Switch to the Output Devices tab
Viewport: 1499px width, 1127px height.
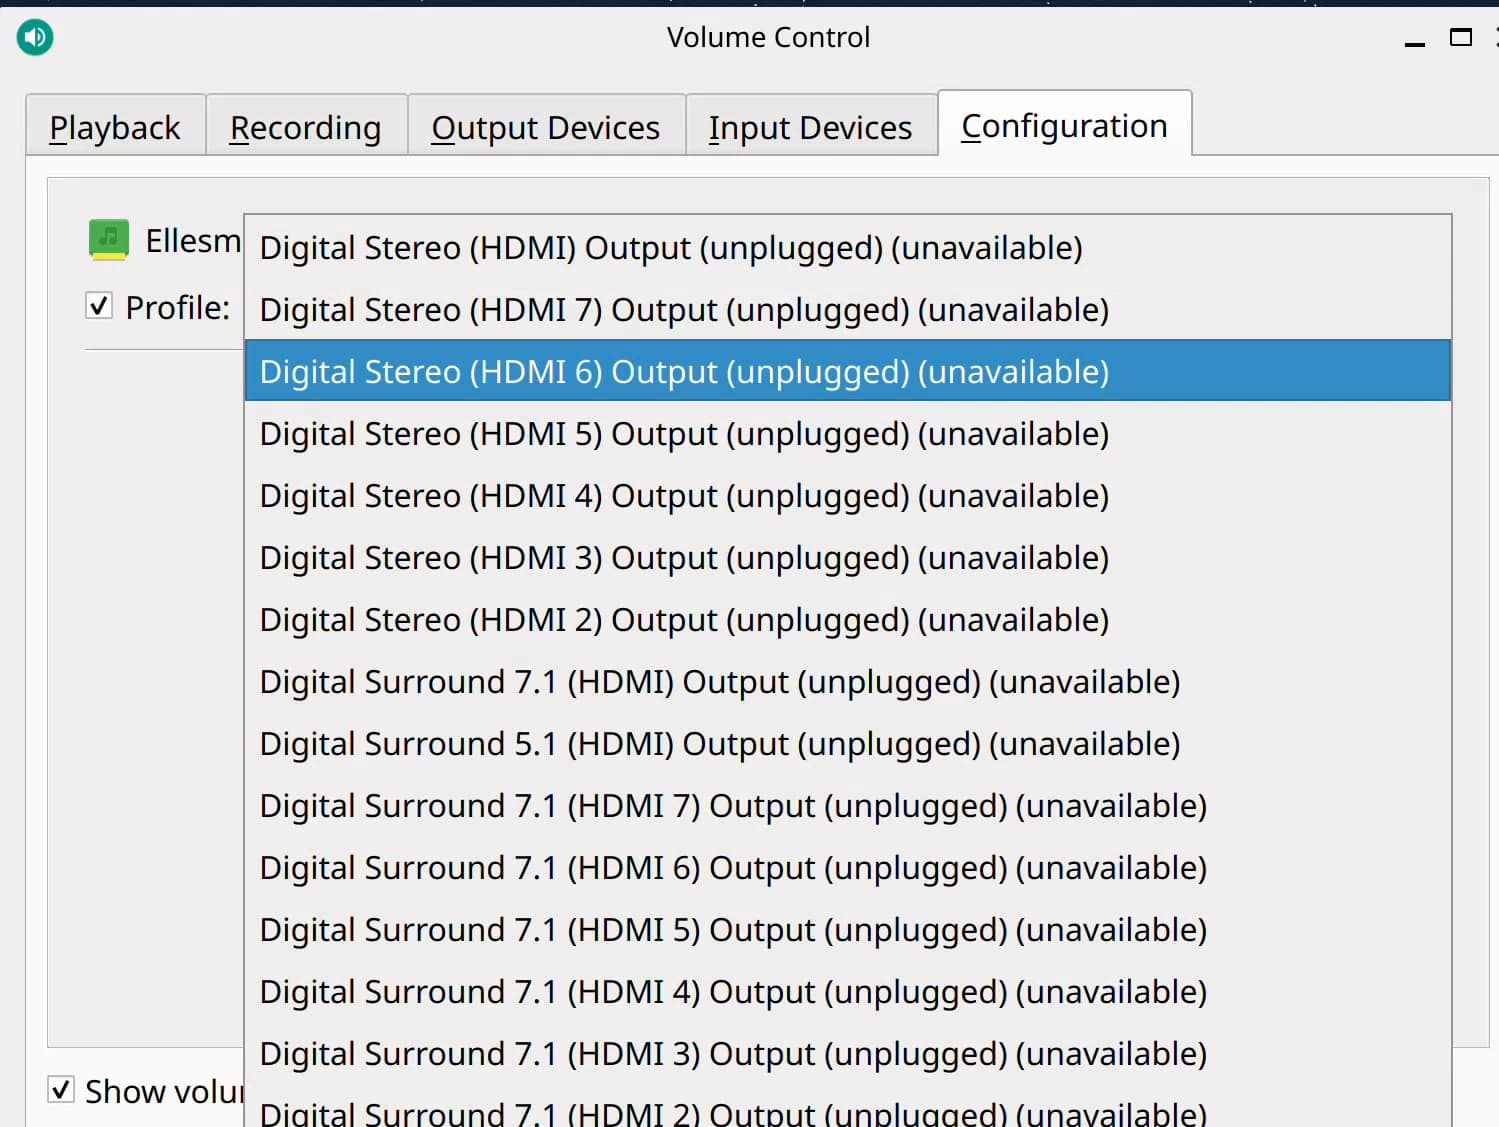pos(545,128)
